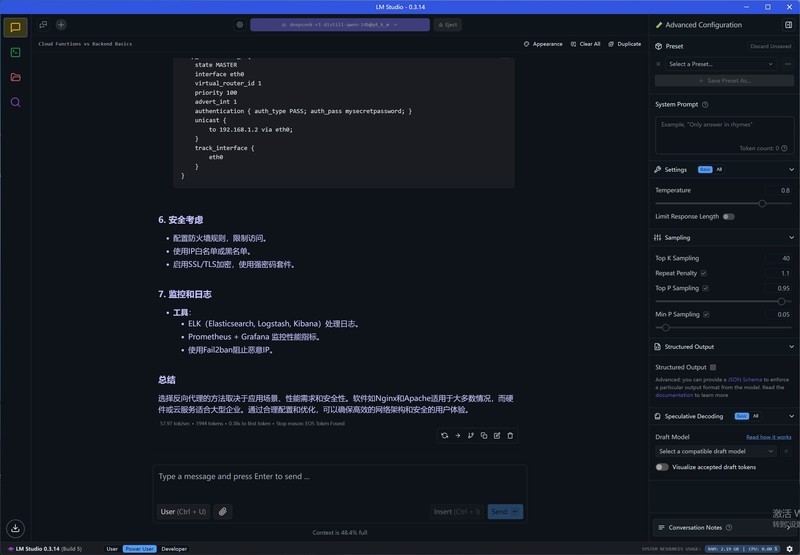Open model load settings gear icon

240,24
